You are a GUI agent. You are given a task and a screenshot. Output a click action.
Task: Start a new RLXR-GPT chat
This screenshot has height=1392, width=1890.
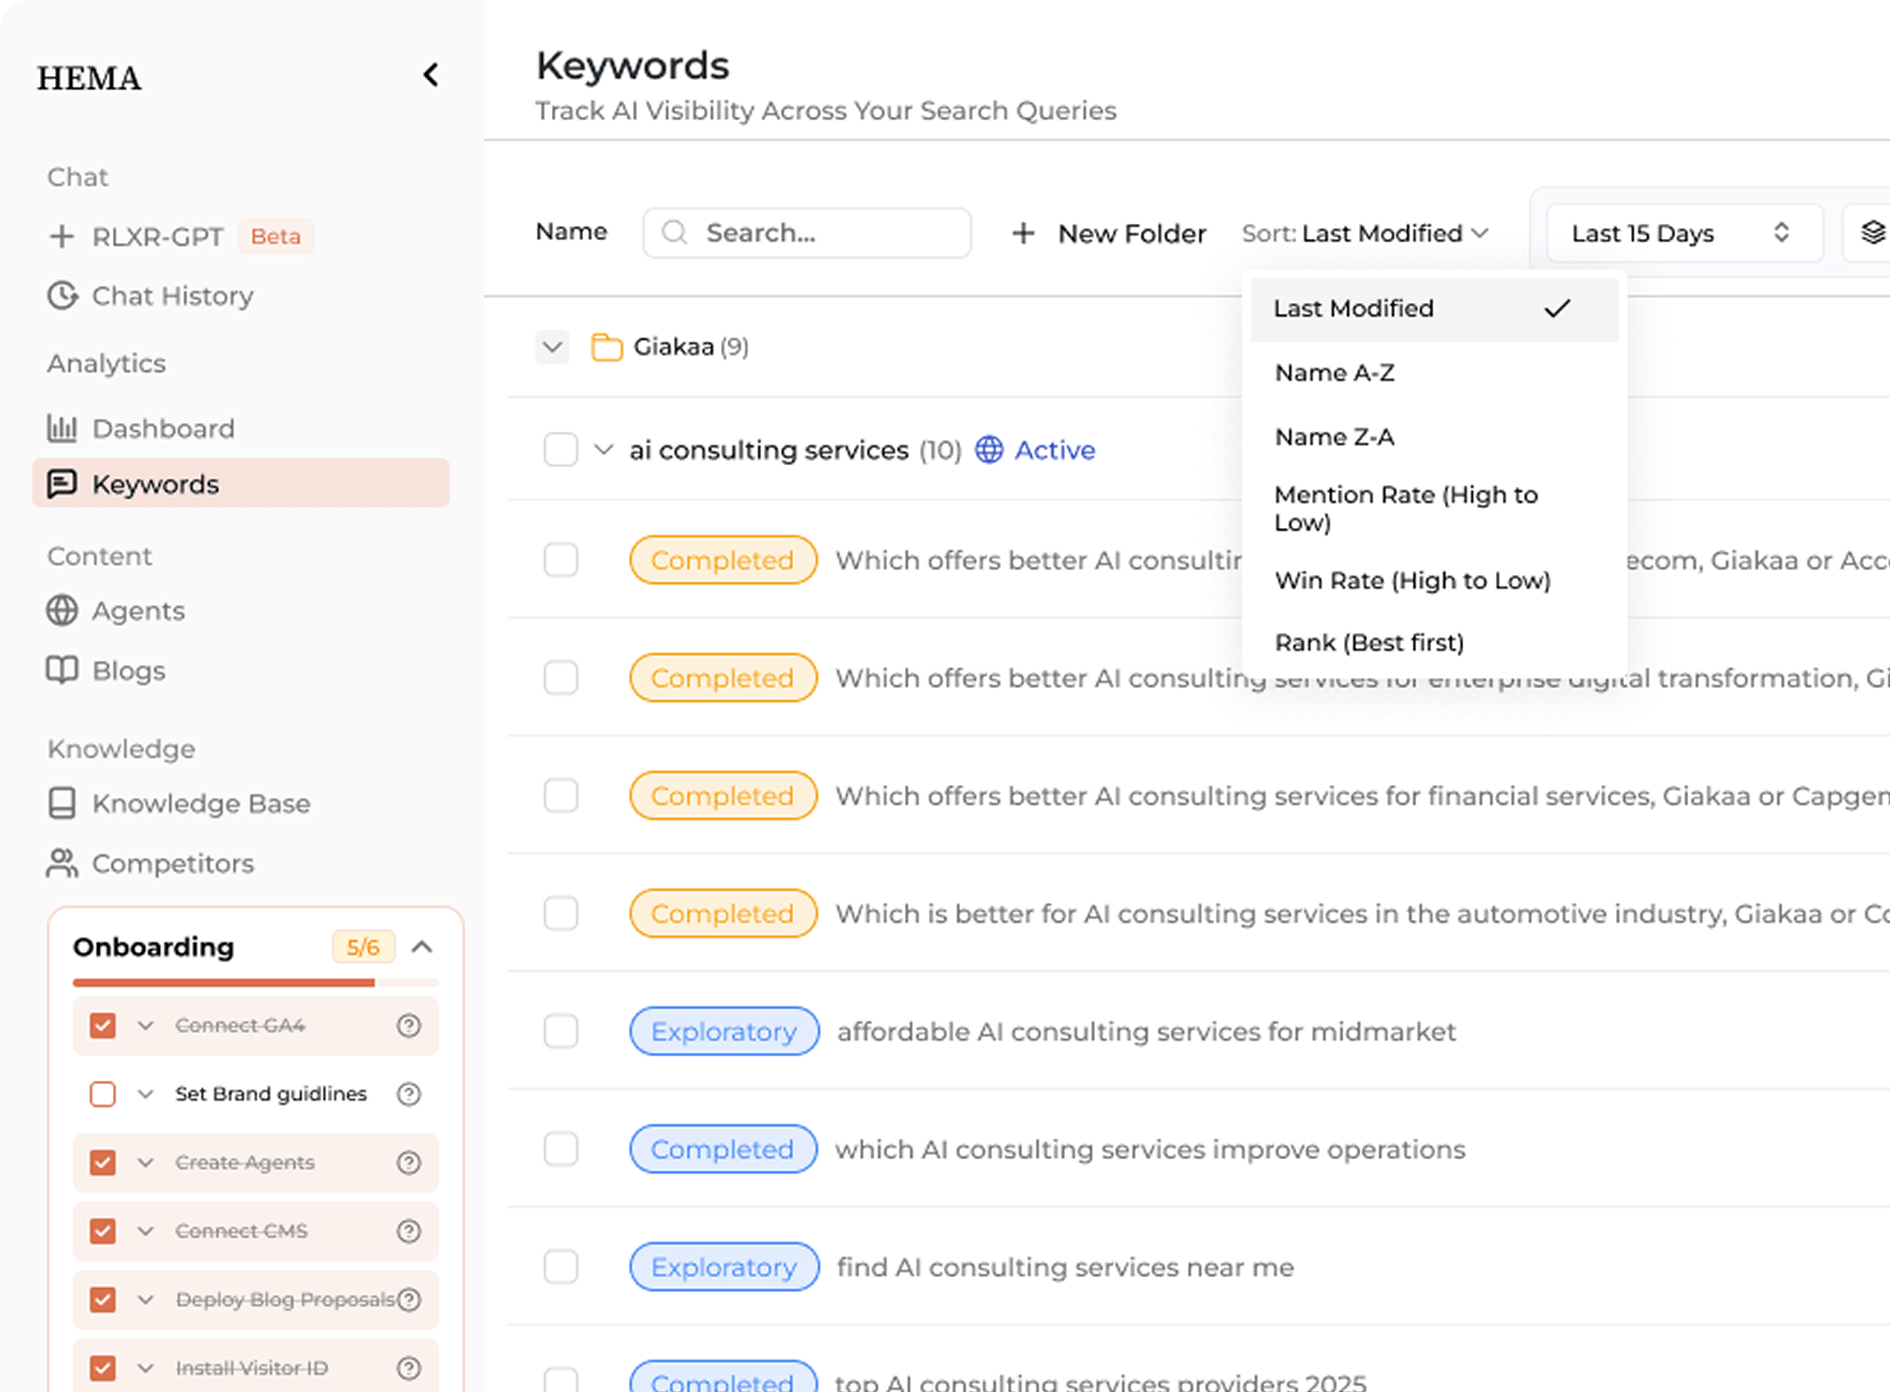coord(157,237)
